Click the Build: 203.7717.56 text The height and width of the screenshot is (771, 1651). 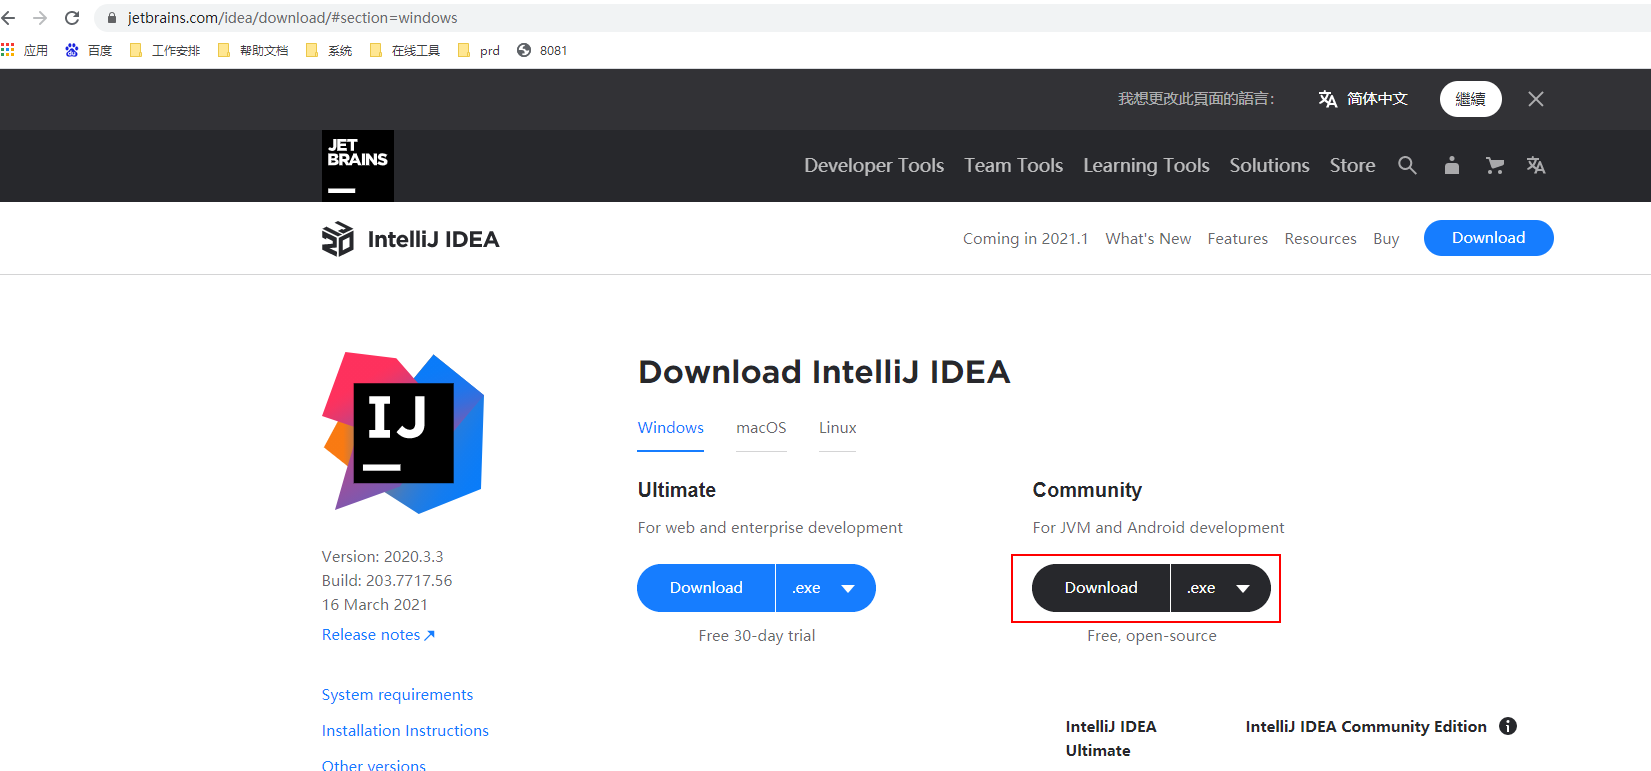pos(387,581)
